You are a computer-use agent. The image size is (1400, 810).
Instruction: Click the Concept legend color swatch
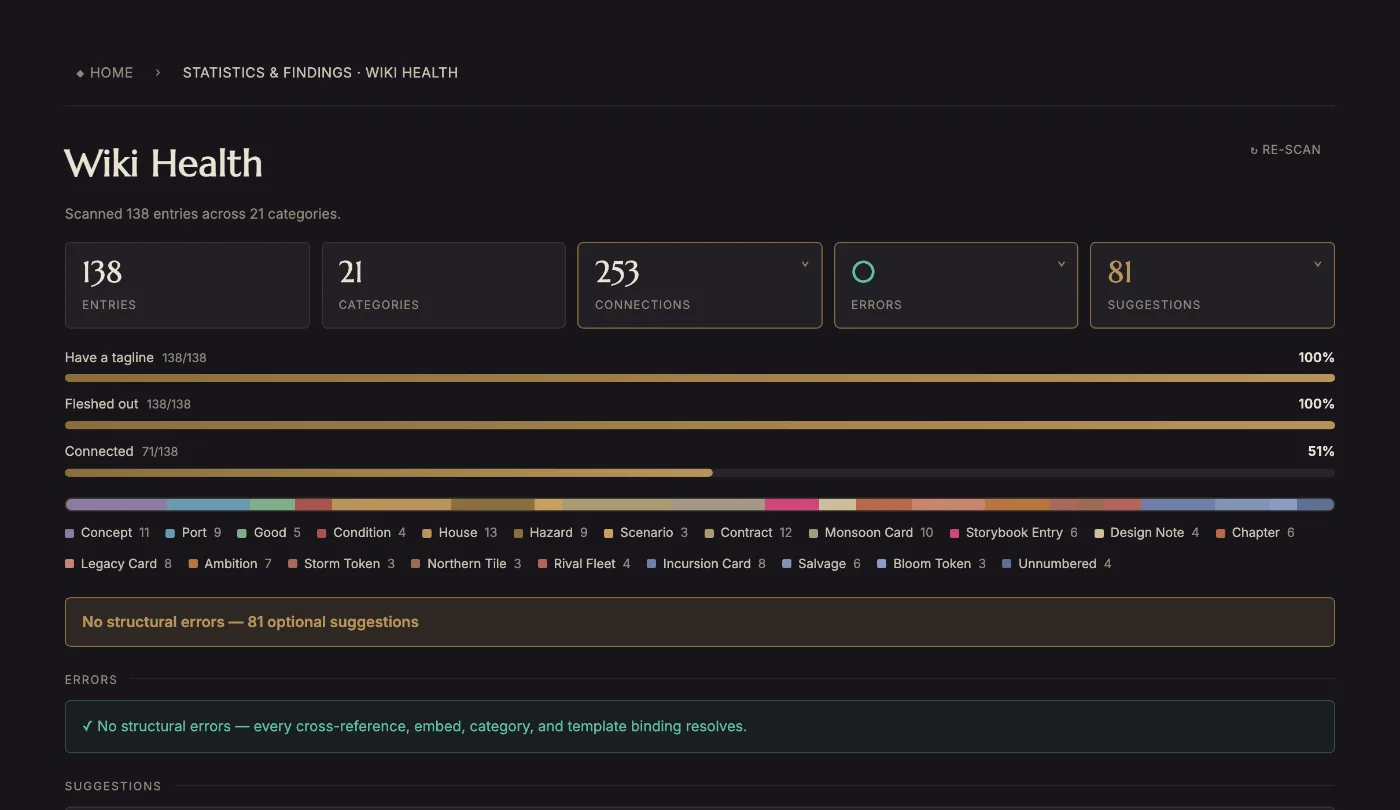[70, 533]
